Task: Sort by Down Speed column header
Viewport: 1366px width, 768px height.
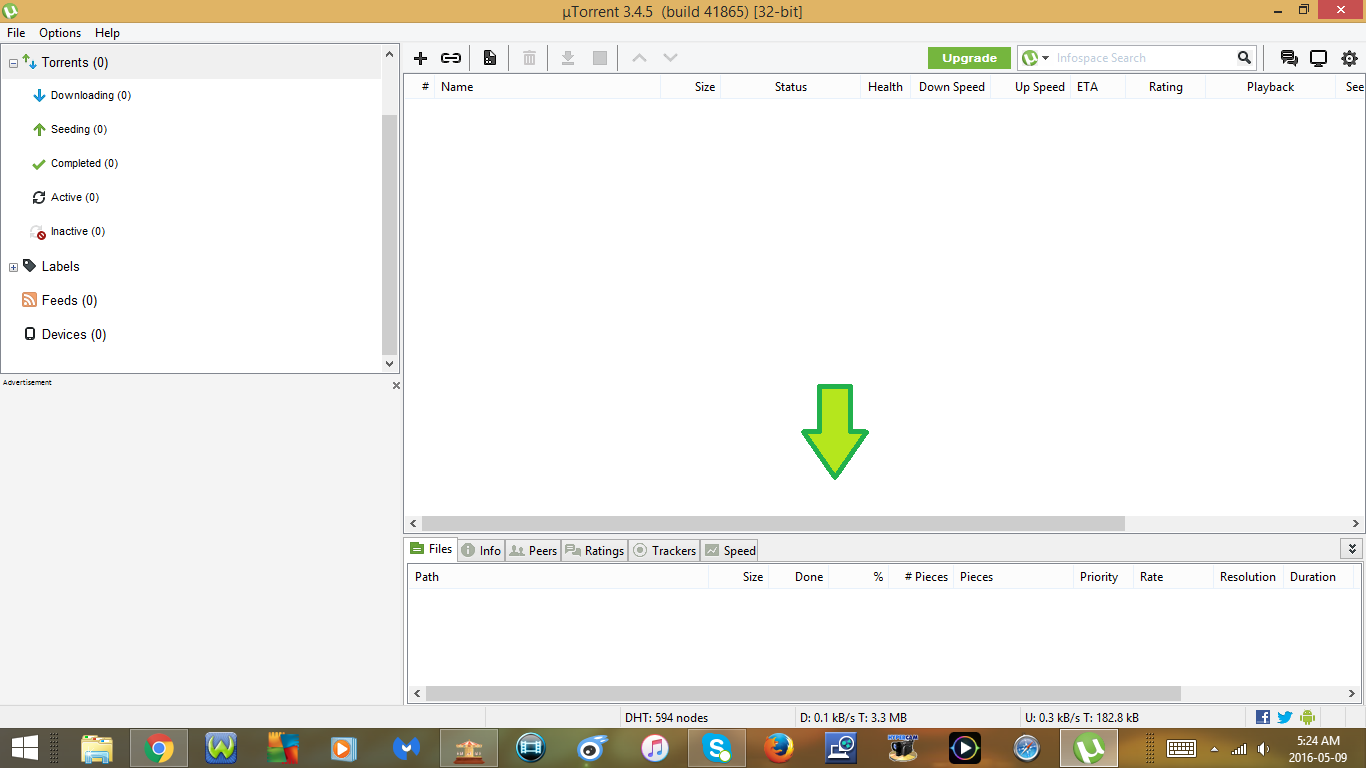Action: tap(950, 87)
